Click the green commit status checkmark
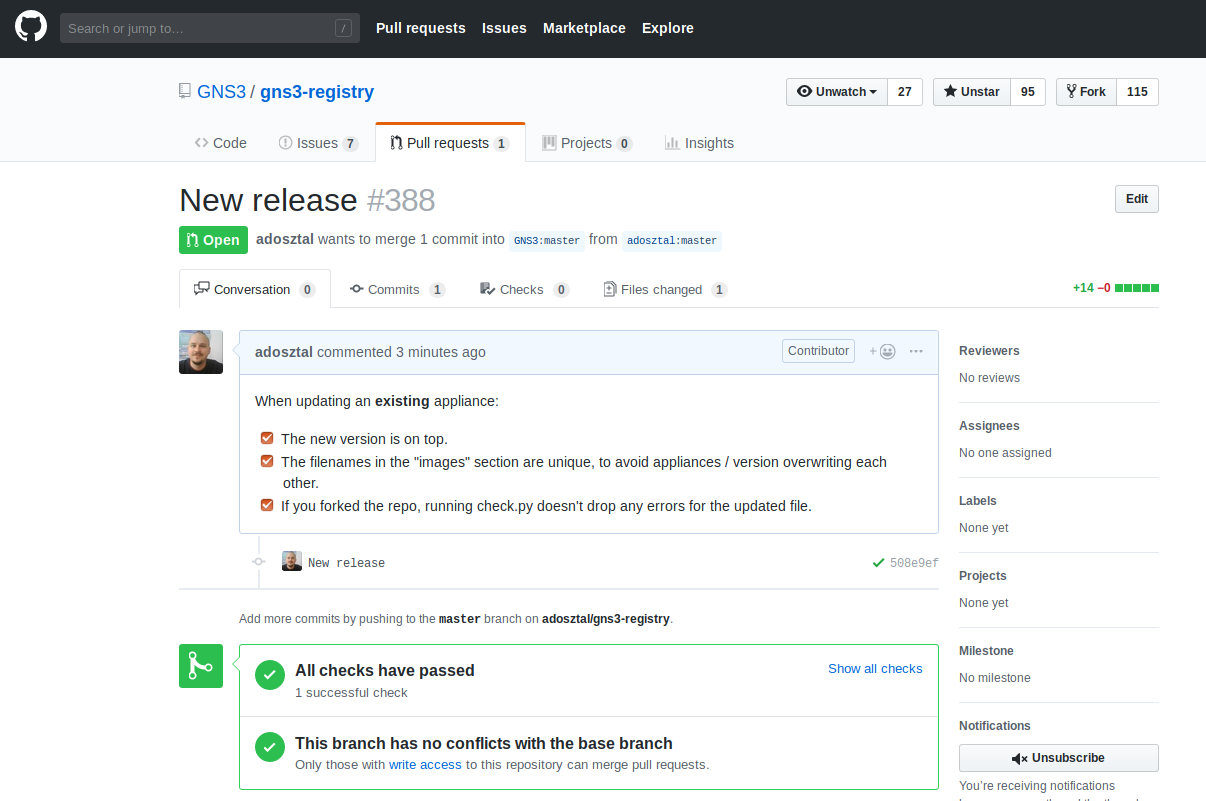 pyautogui.click(x=878, y=563)
